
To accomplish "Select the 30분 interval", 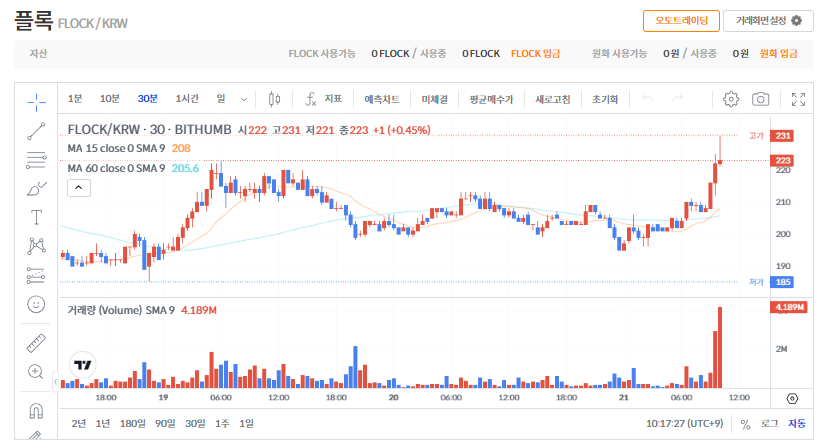I will pyautogui.click(x=148, y=99).
